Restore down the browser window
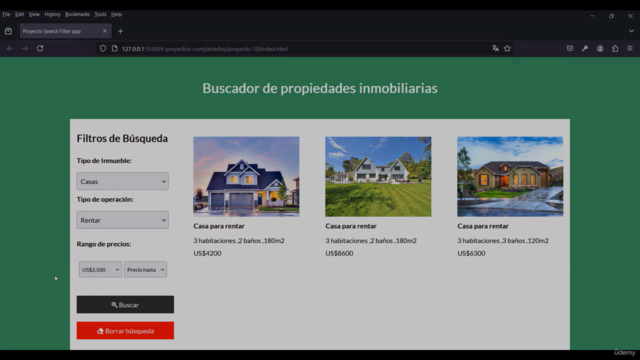640x360 pixels. 611,16
